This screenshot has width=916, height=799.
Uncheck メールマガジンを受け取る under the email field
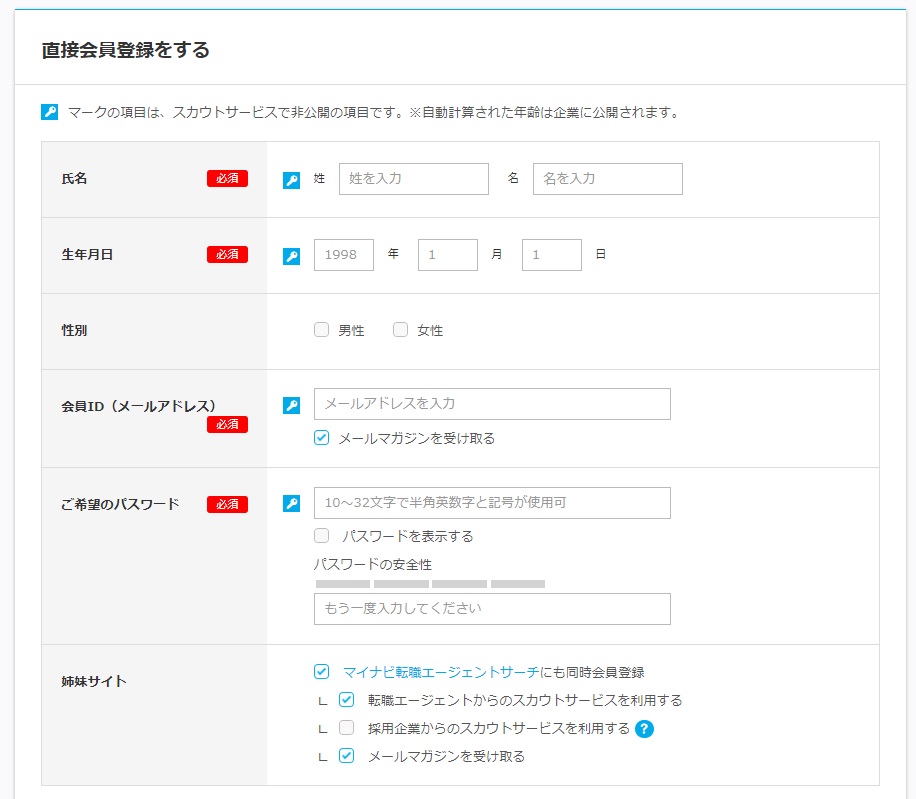[321, 438]
